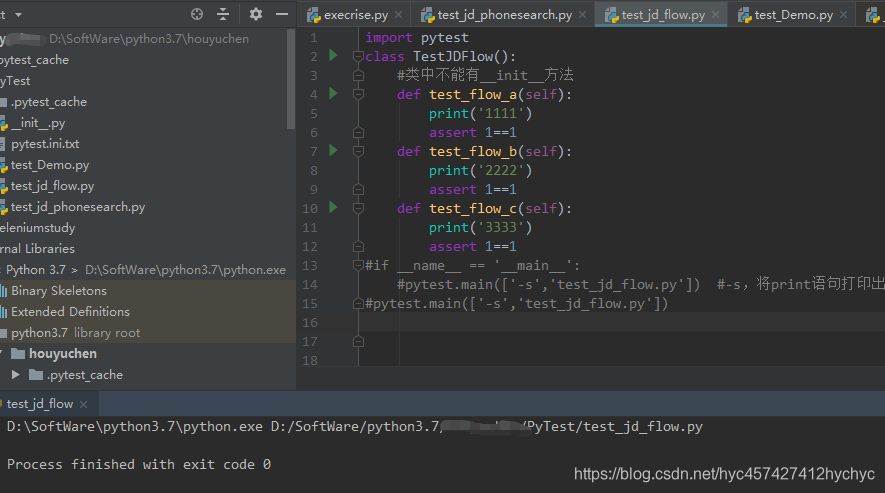885x493 pixels.
Task: Open test_jd_flow.py from project tree
Action: (x=52, y=186)
